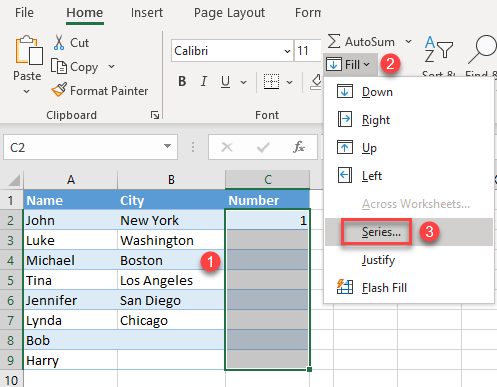The image size is (497, 387).
Task: Switch to the Home tab
Action: 85,13
